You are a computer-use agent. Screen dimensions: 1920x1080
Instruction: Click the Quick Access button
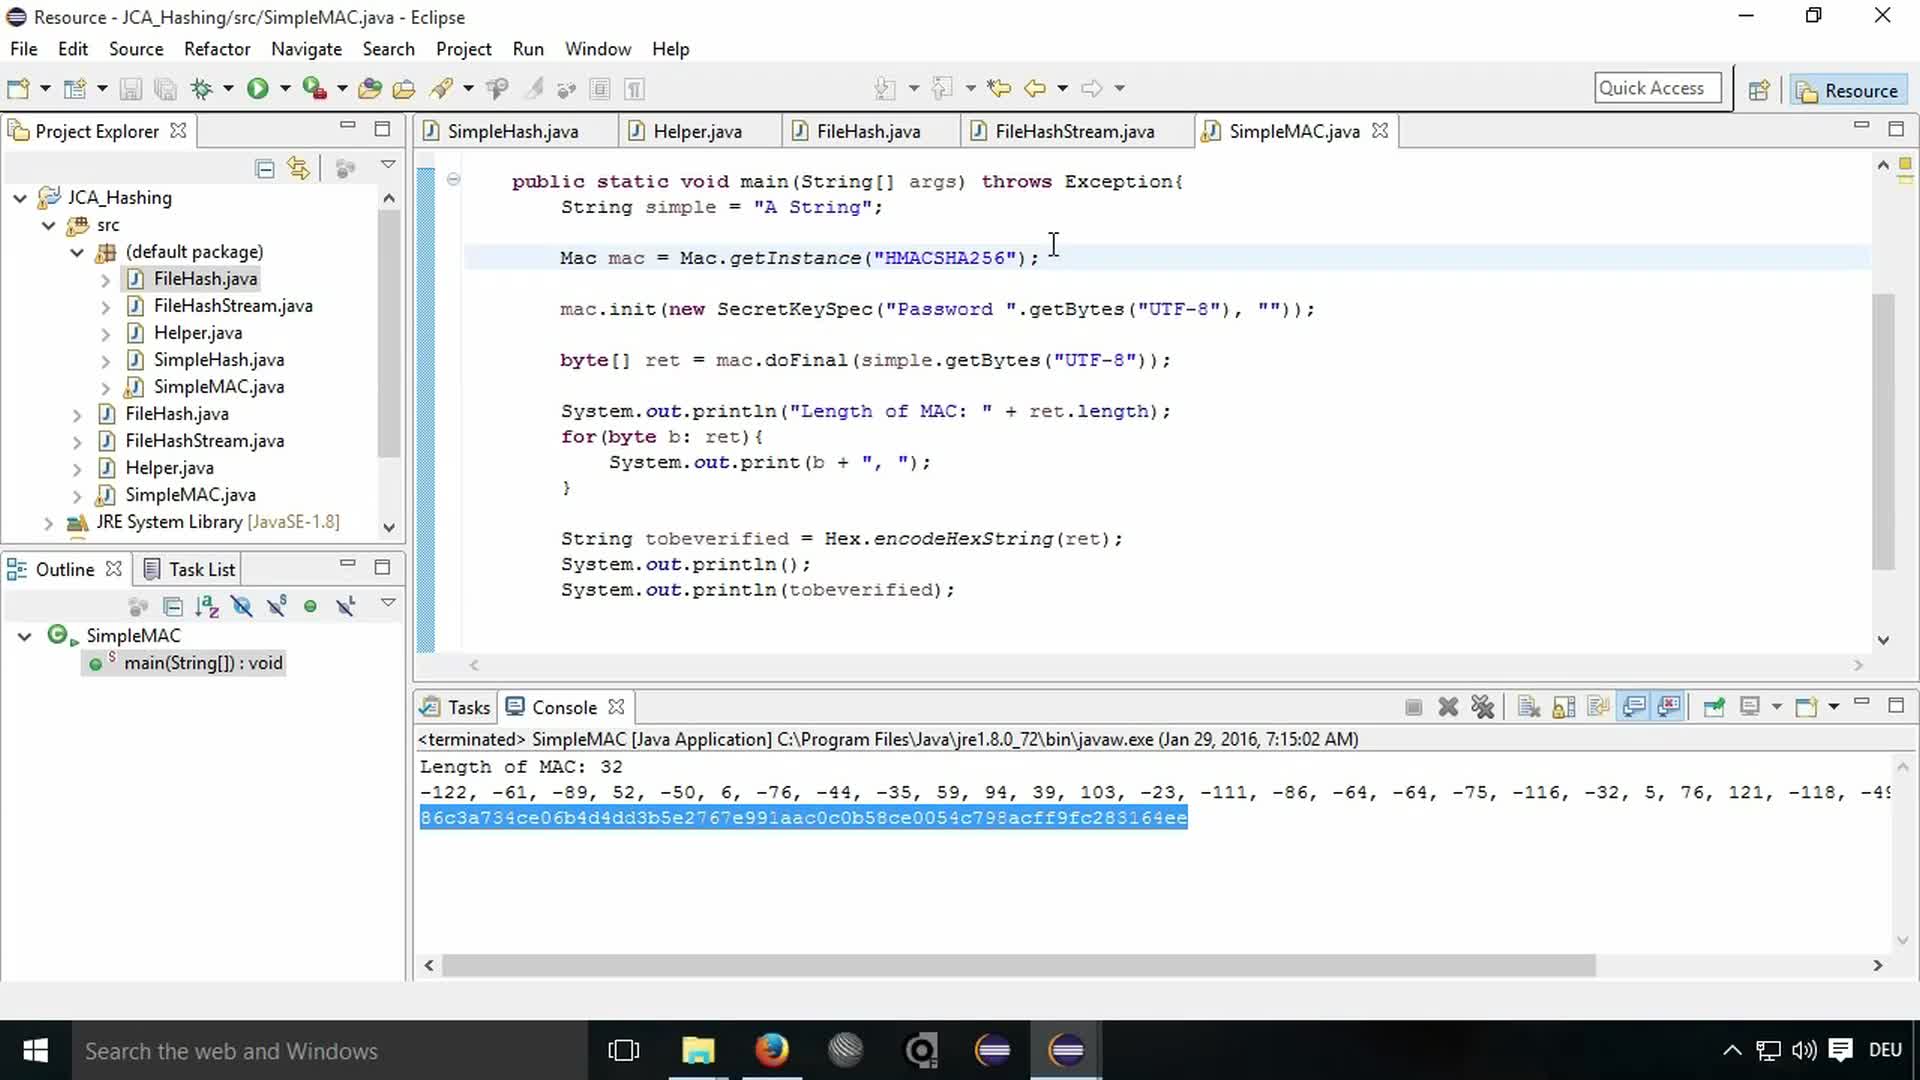tap(1657, 87)
